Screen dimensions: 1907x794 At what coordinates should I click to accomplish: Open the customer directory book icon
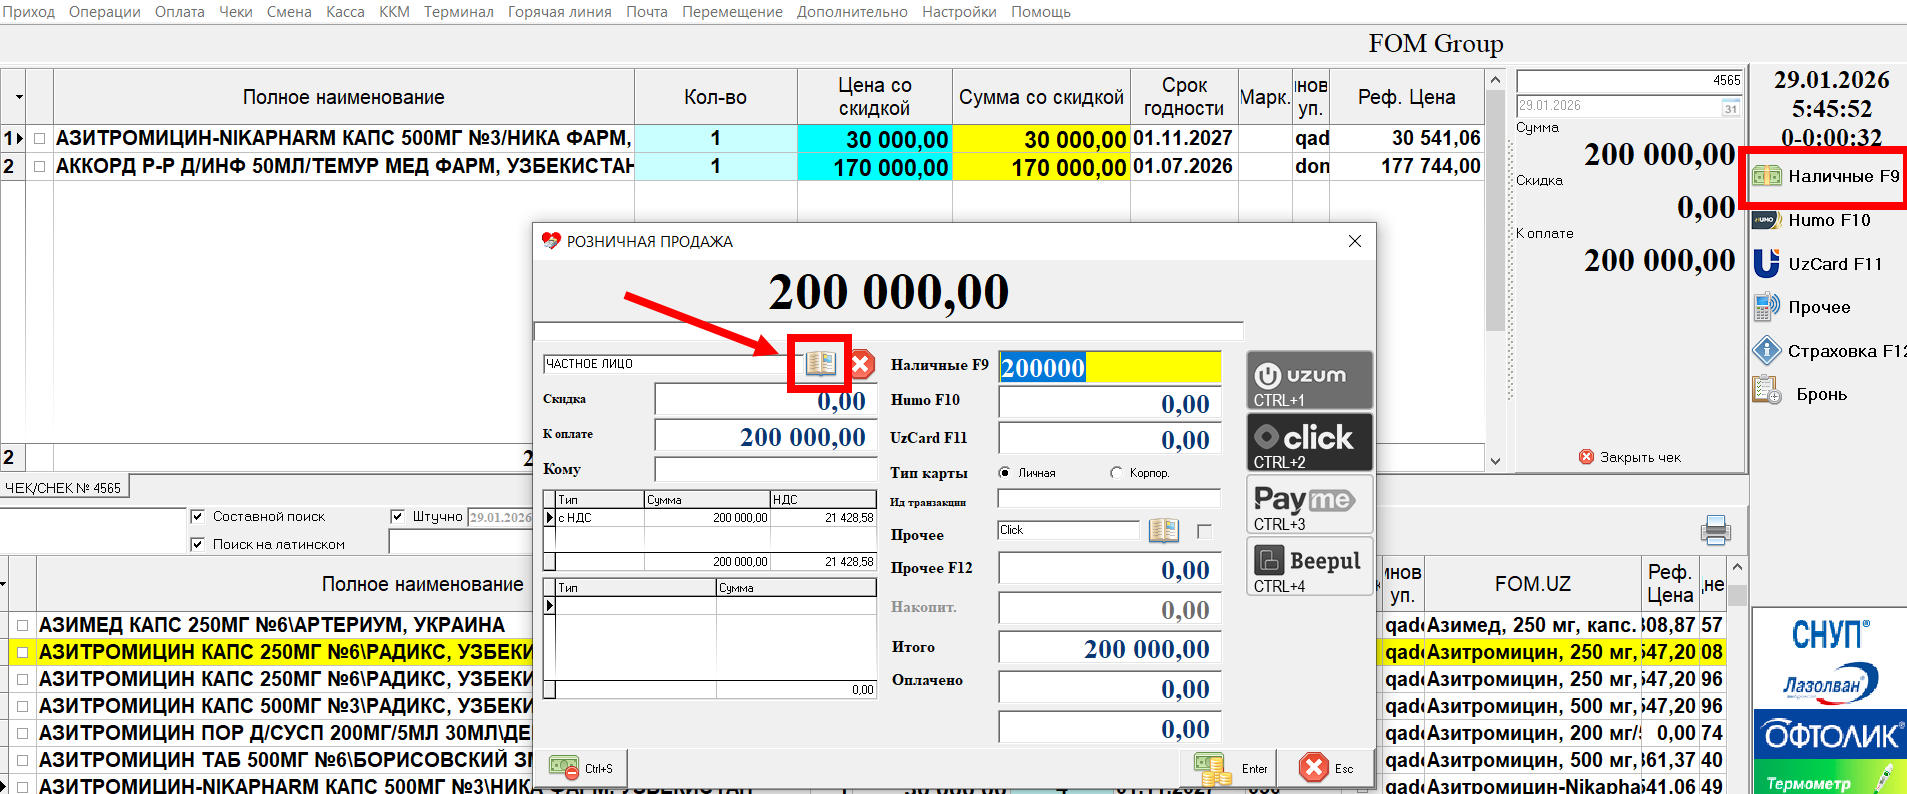[820, 363]
